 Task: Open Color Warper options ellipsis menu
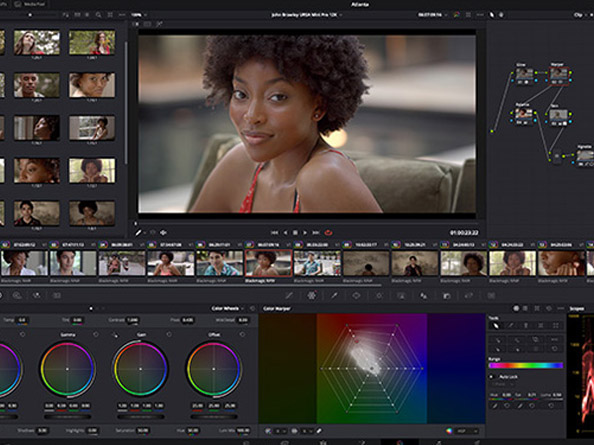560,308
